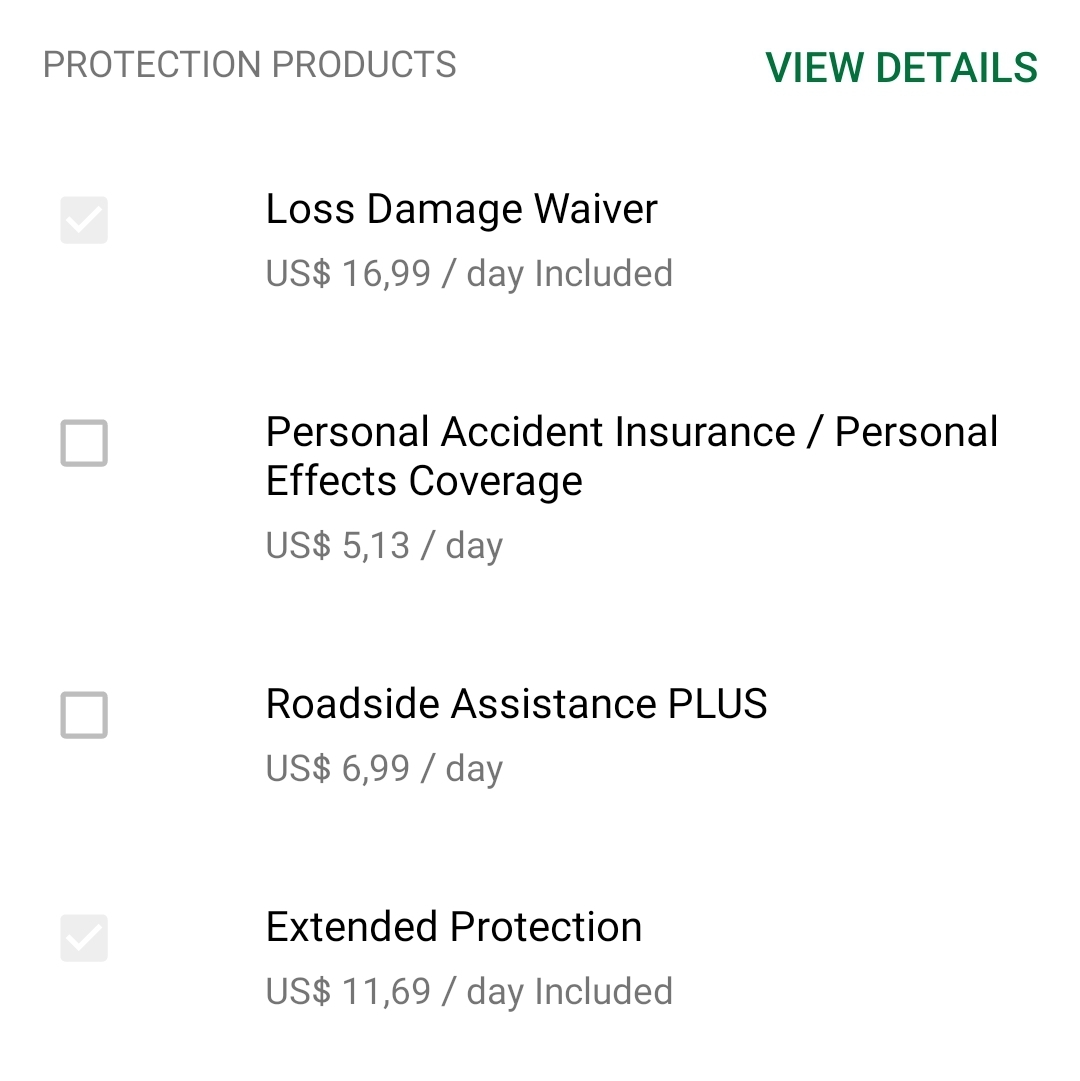Click the US$ 5,13 / day price

click(x=384, y=545)
